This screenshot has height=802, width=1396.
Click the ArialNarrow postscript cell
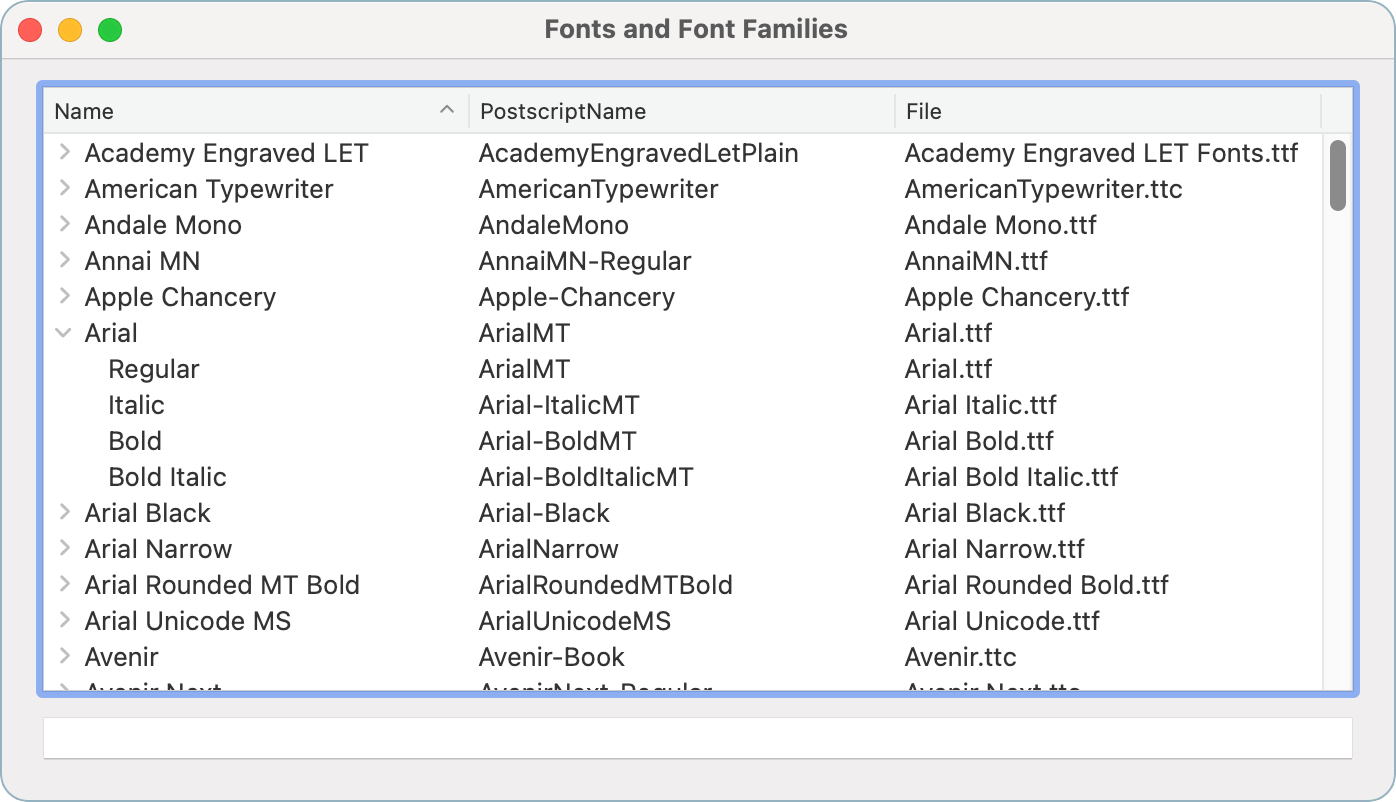tap(549, 549)
